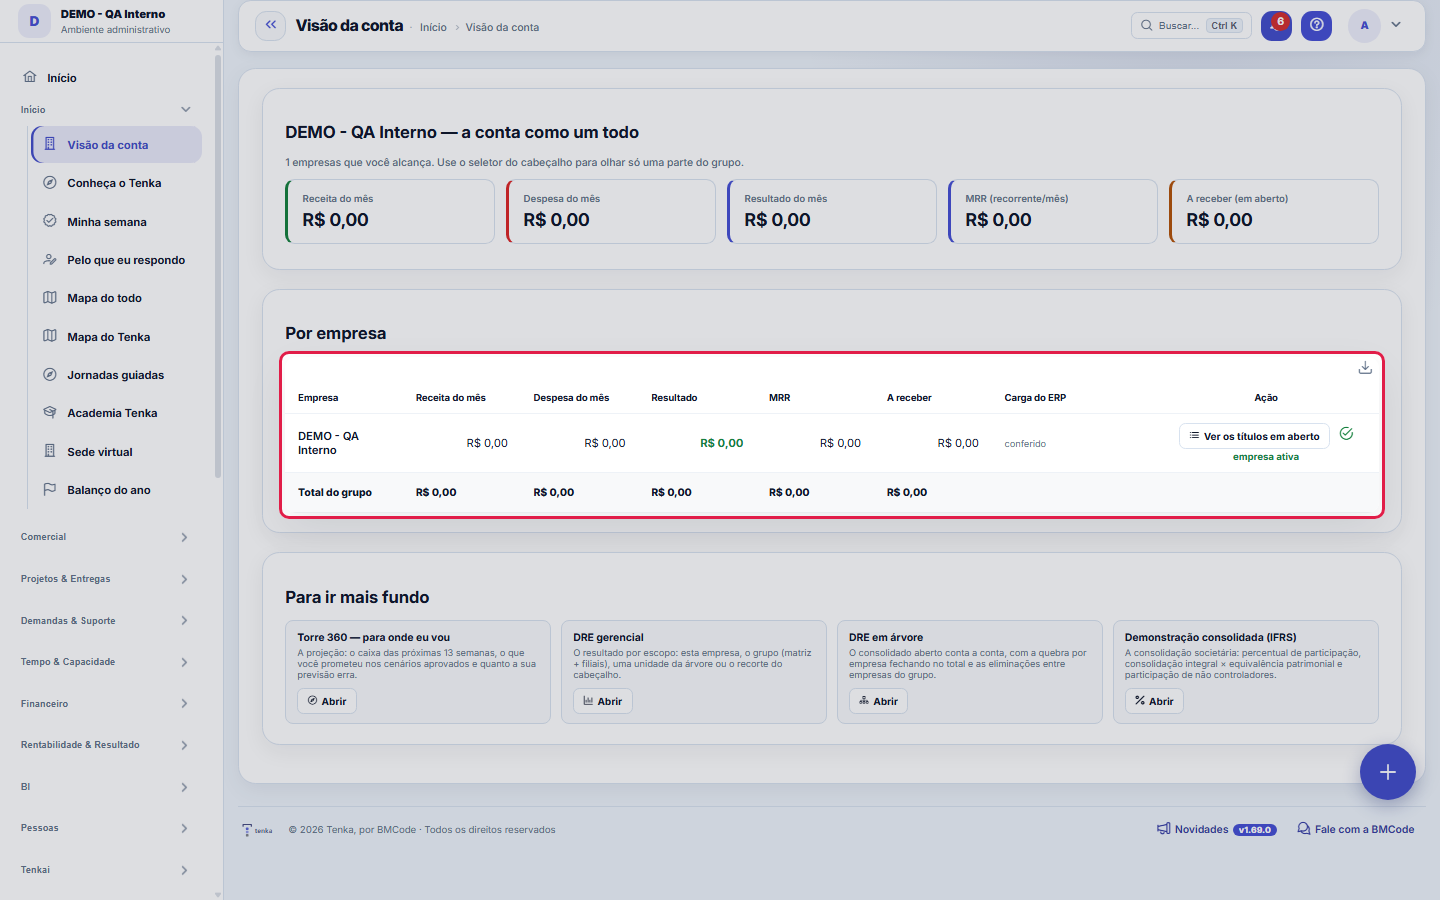The width and height of the screenshot is (1440, 900).
Task: Click the Tenka logo in footer
Action: coord(257,830)
